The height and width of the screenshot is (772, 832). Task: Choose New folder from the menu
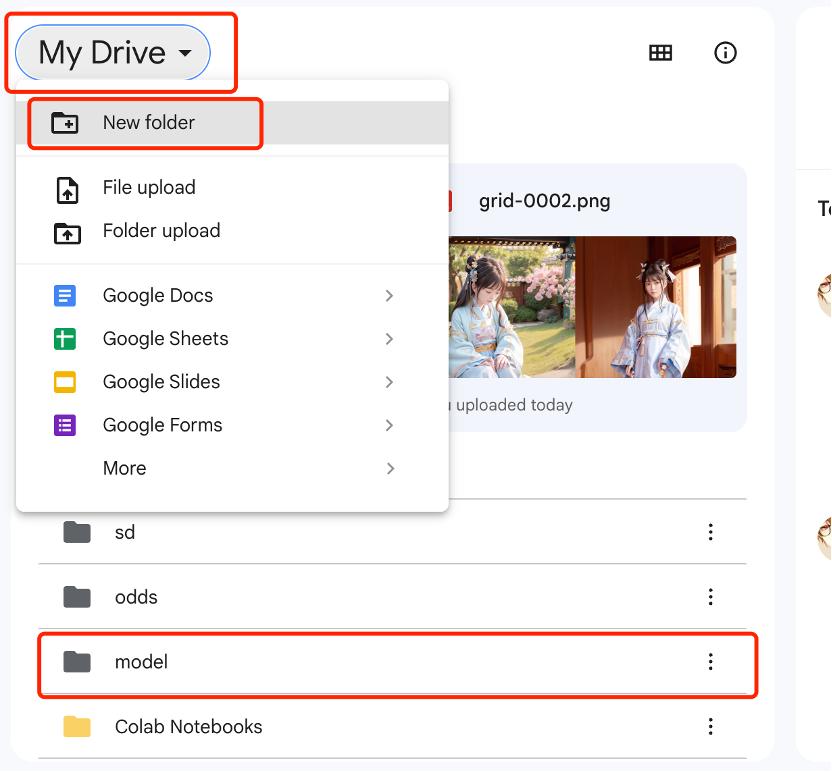[148, 123]
